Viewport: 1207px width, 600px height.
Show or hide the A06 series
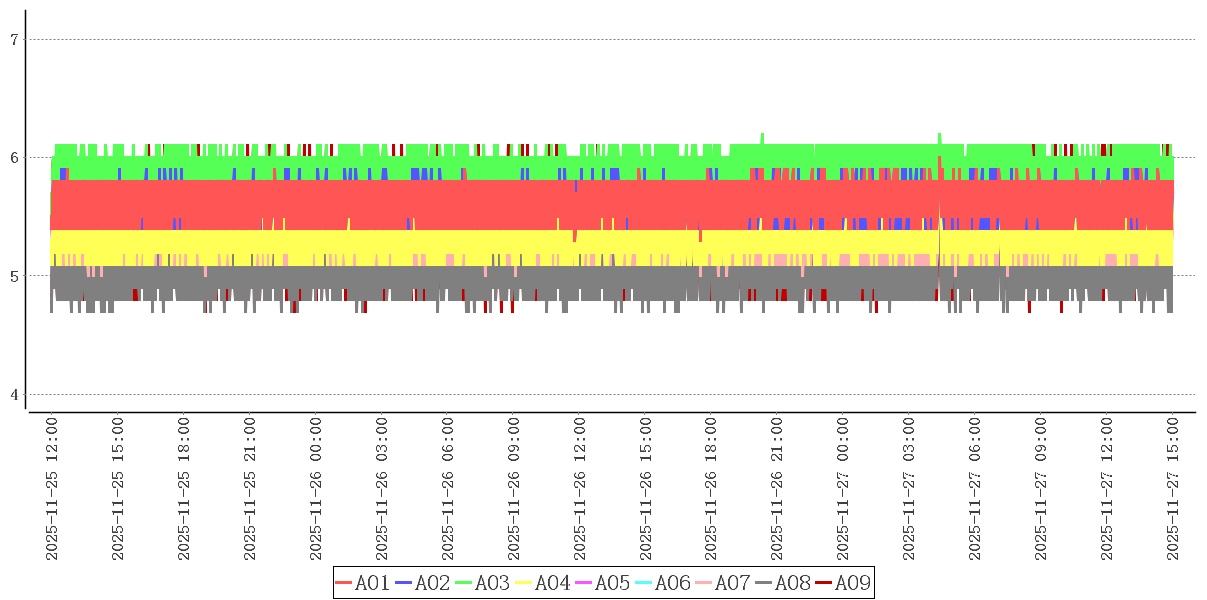point(663,583)
